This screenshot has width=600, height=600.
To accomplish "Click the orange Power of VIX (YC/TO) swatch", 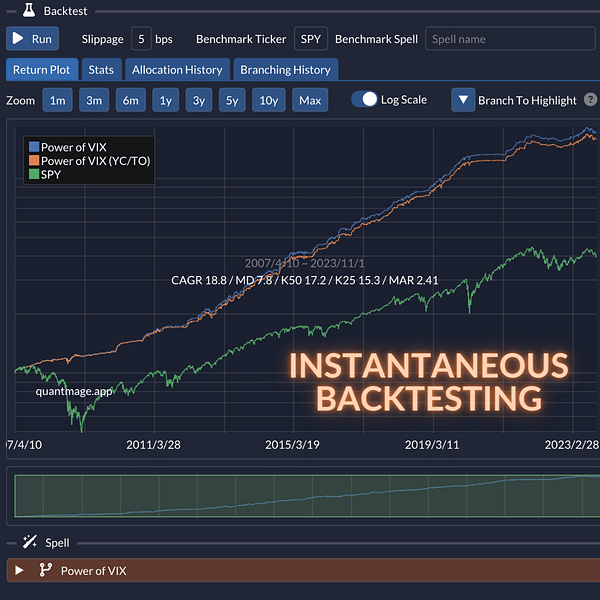I will click(x=34, y=160).
